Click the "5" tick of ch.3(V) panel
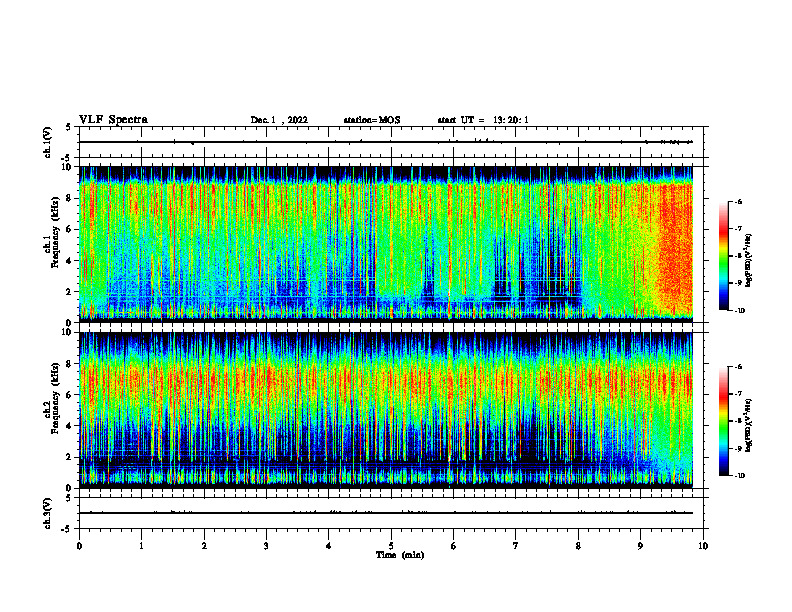 tap(70, 498)
